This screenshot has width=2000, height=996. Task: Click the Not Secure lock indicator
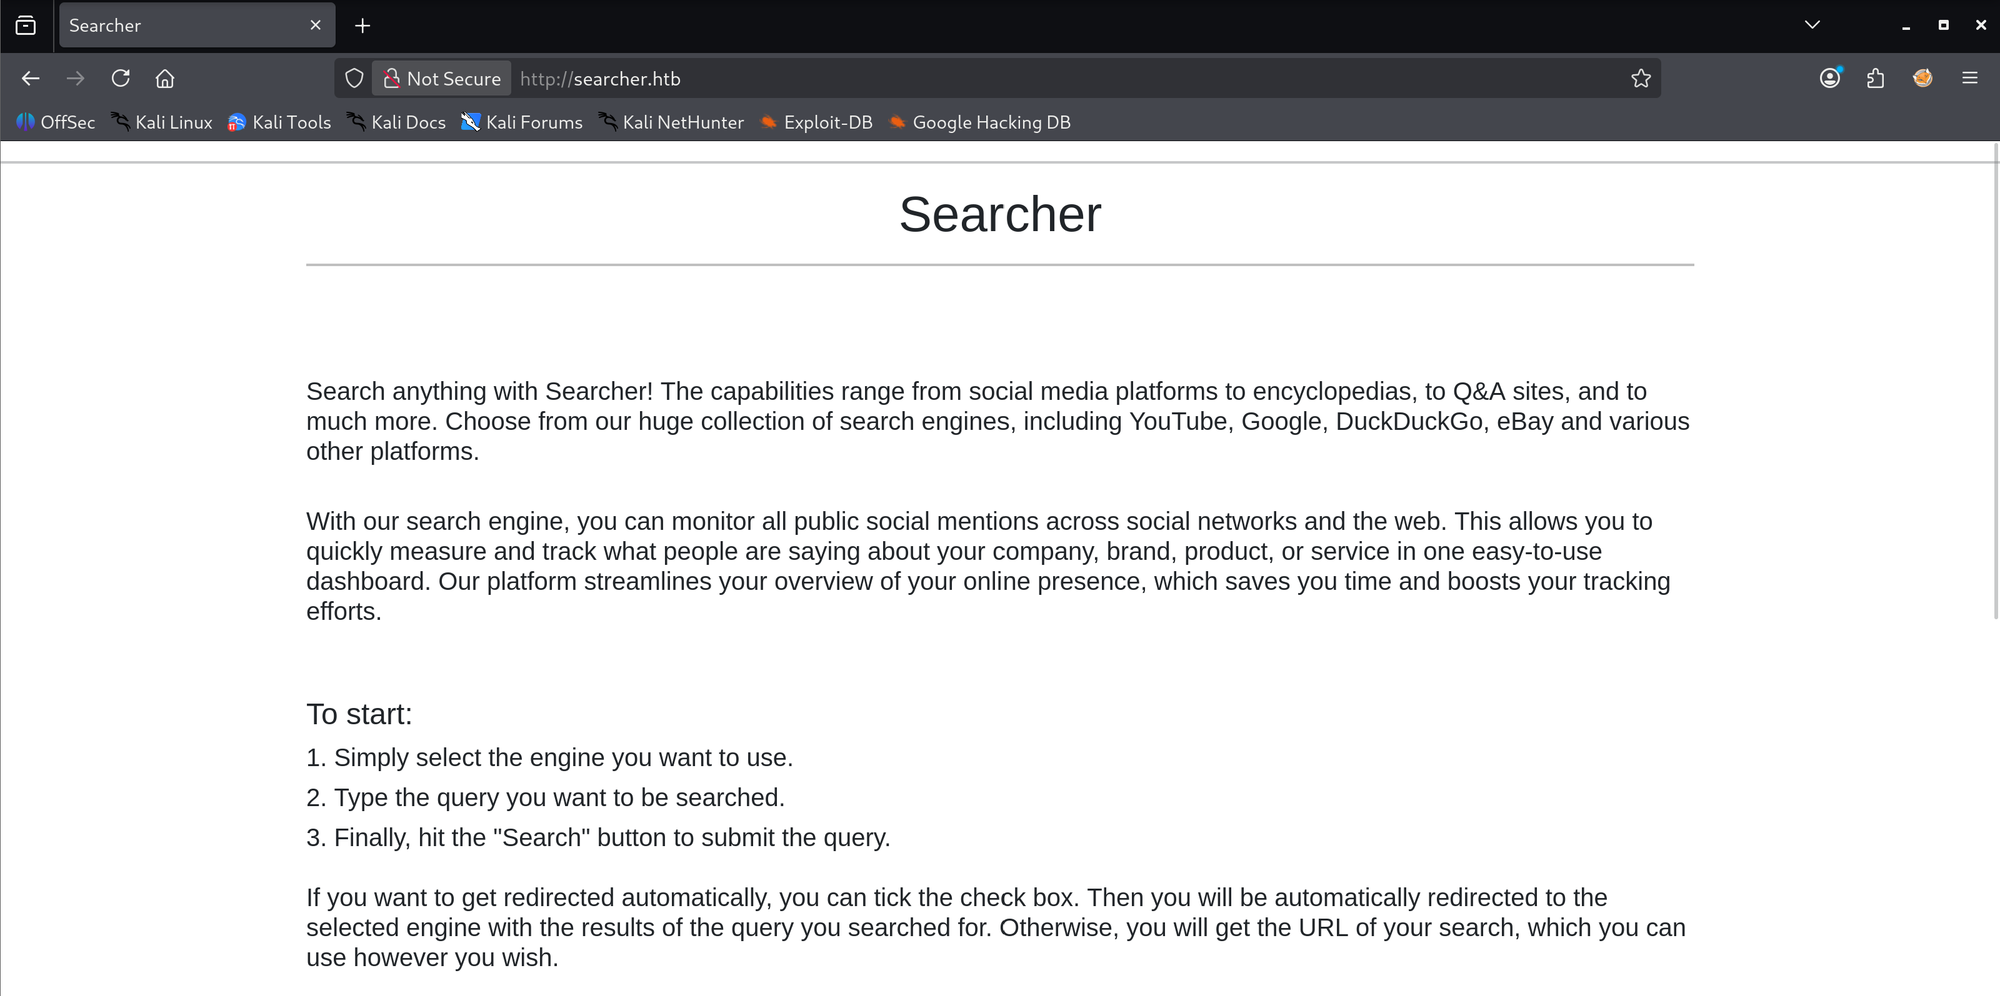click(x=442, y=78)
